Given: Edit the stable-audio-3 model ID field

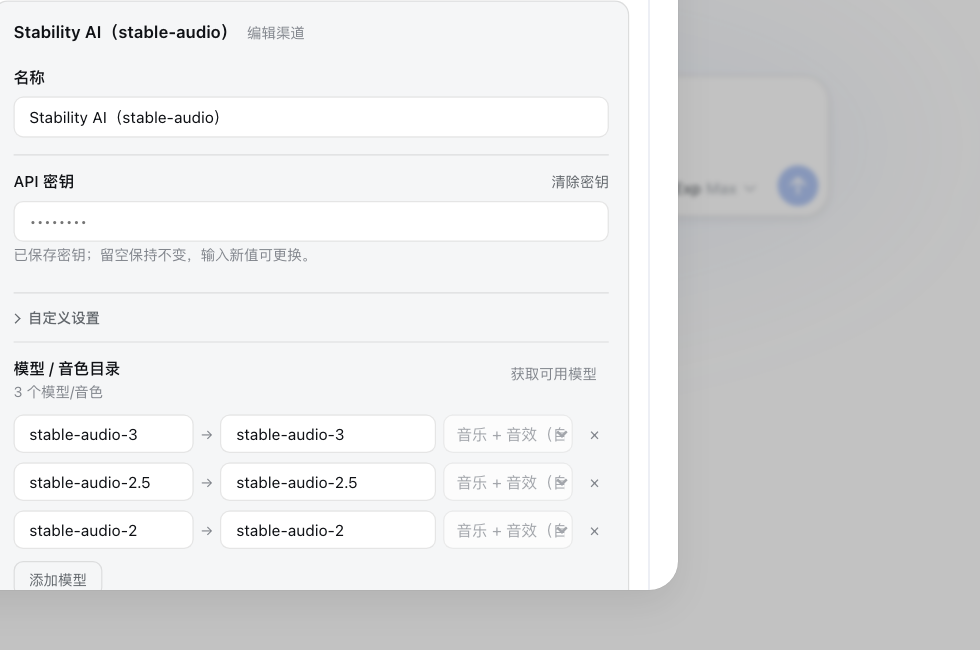Looking at the screenshot, I should click(104, 434).
